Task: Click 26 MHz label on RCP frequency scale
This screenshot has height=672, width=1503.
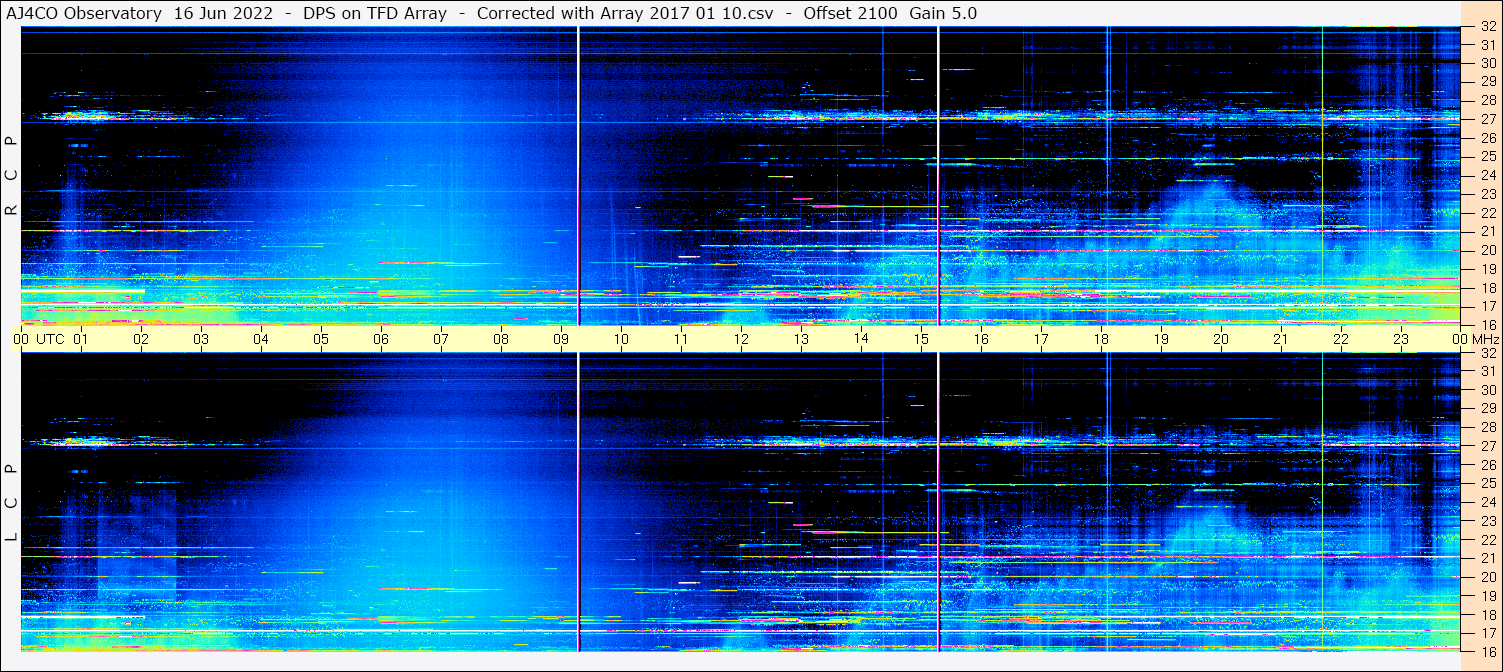Action: point(1487,137)
